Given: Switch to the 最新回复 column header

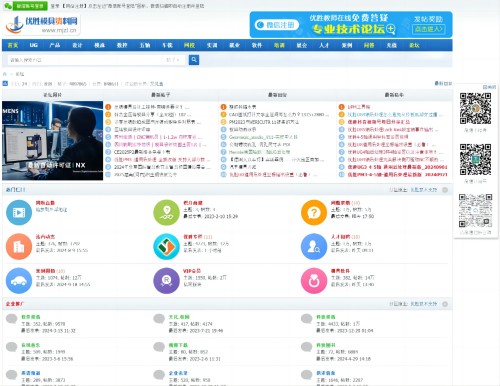Looking at the screenshot, I should [x=277, y=95].
